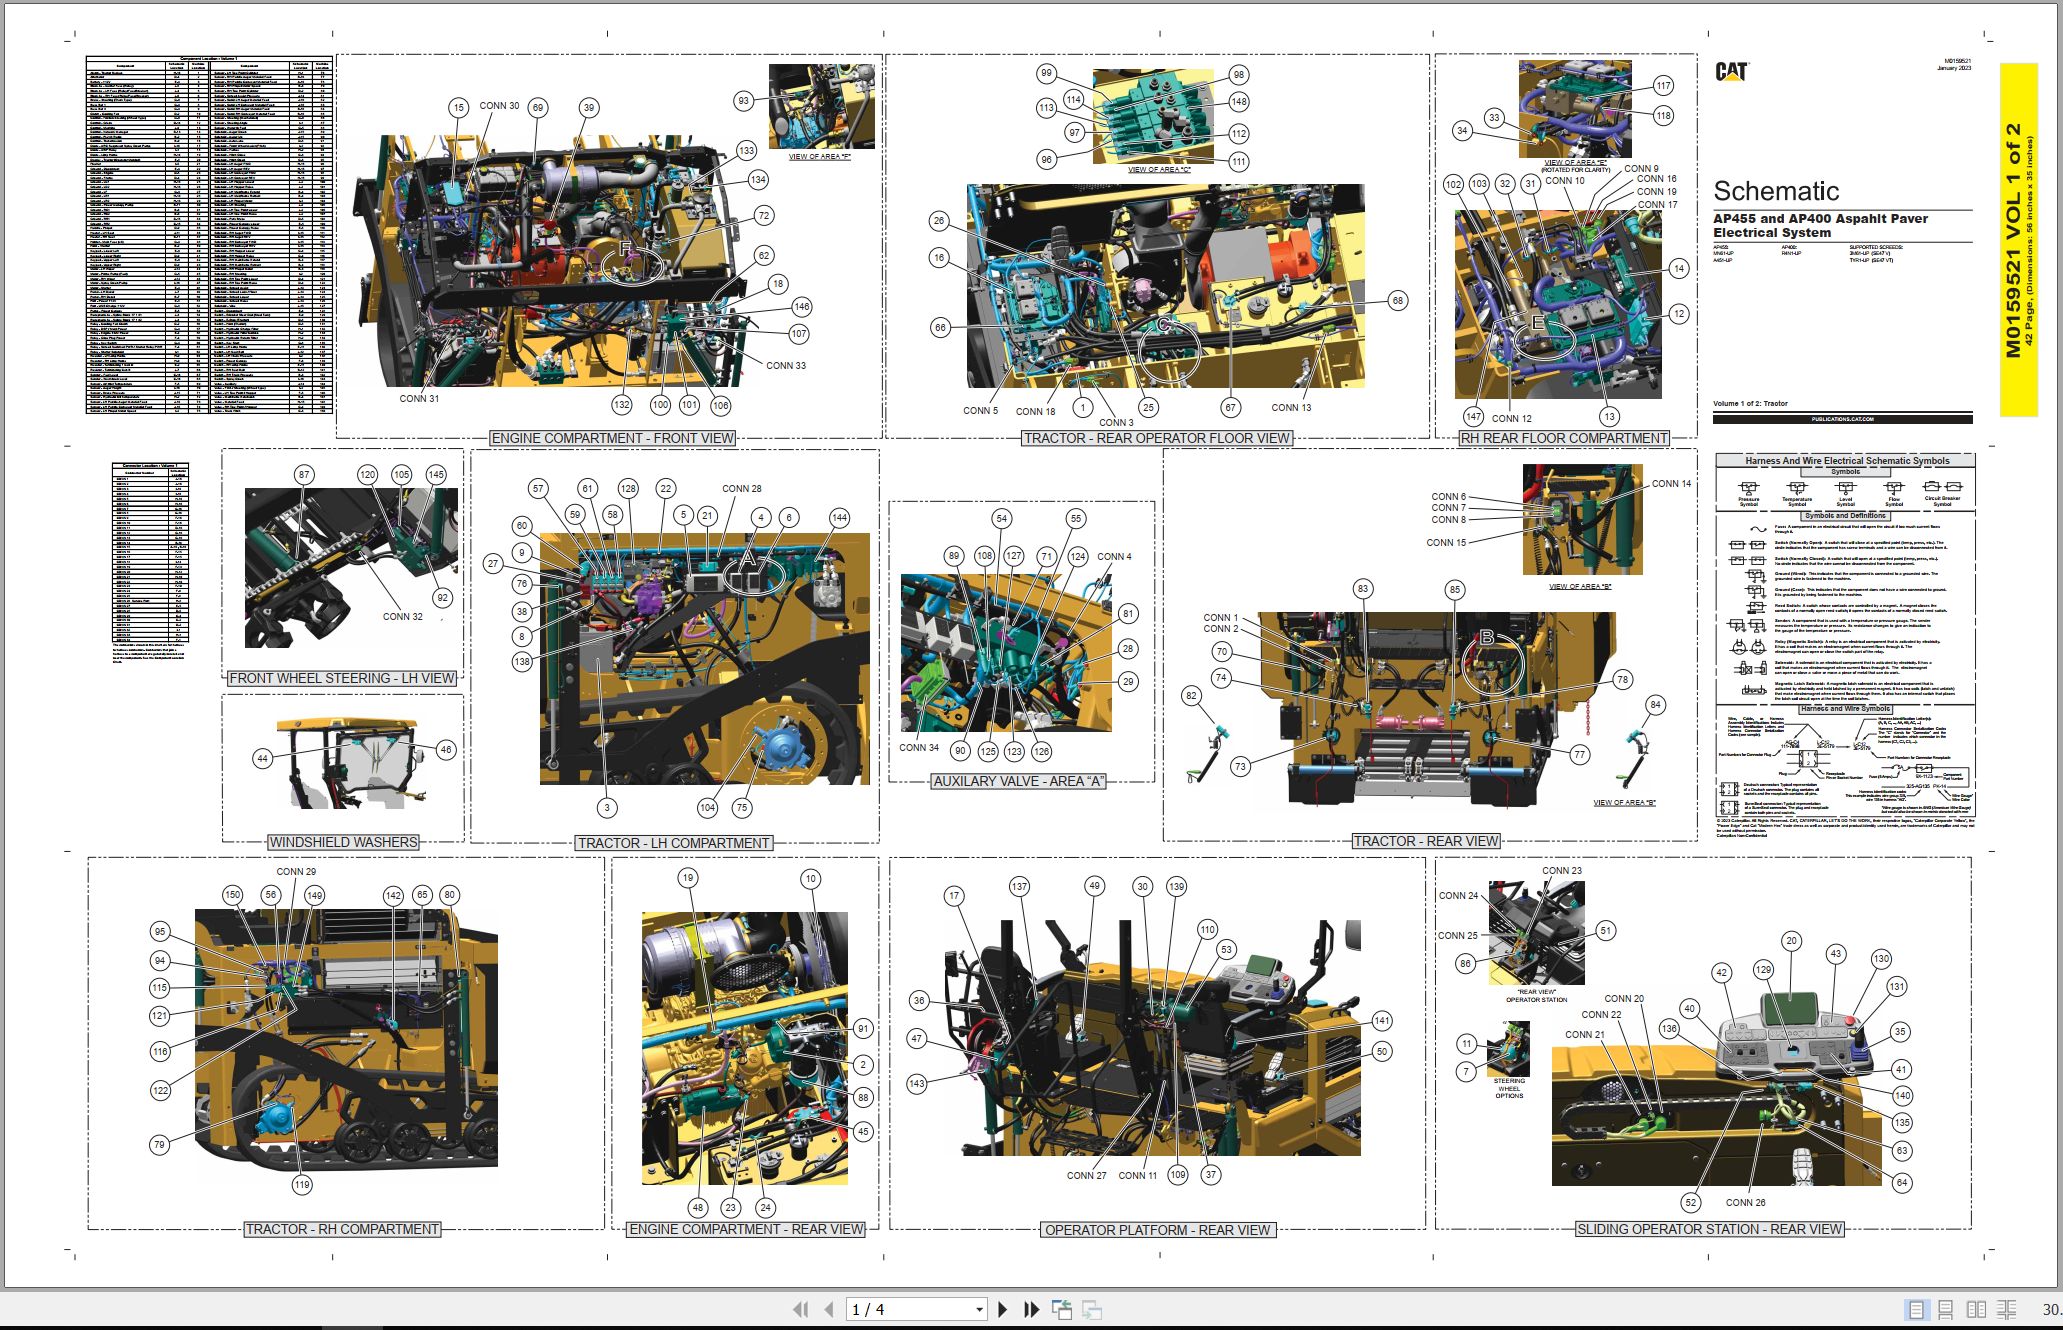Go to the first page

800,1309
